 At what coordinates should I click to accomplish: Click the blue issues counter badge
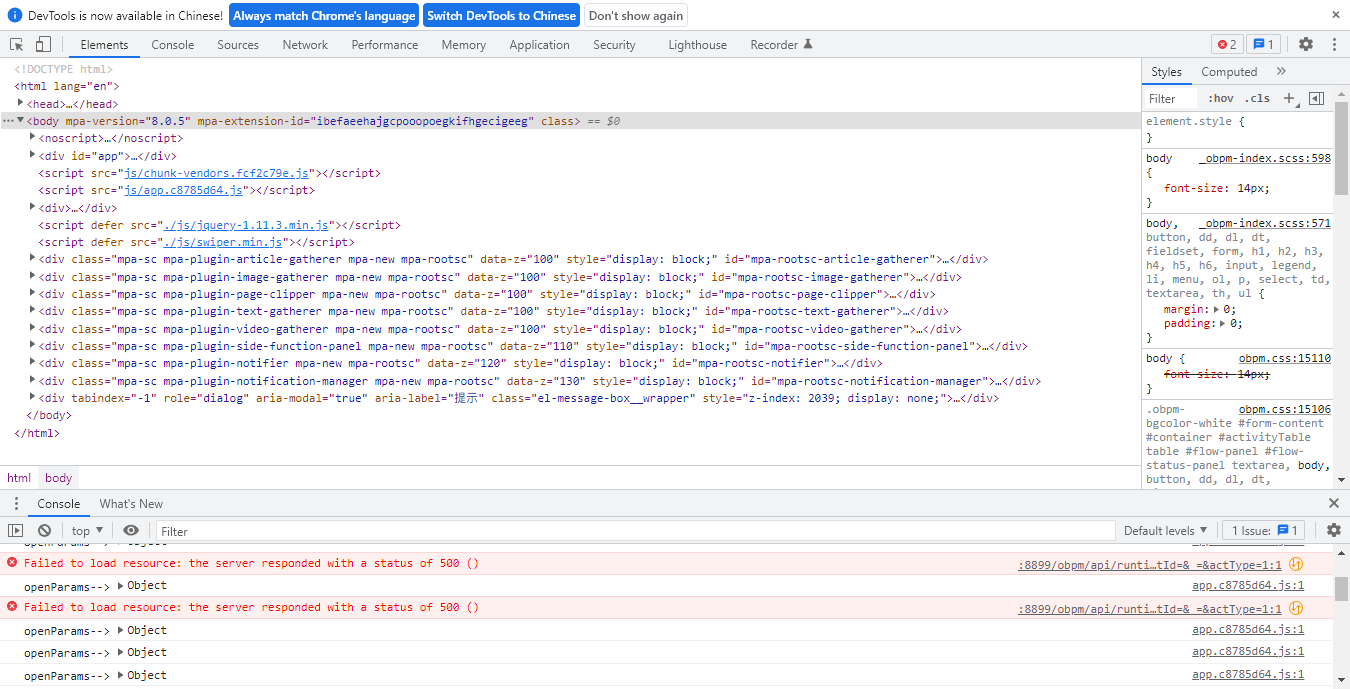pyautogui.click(x=1263, y=44)
